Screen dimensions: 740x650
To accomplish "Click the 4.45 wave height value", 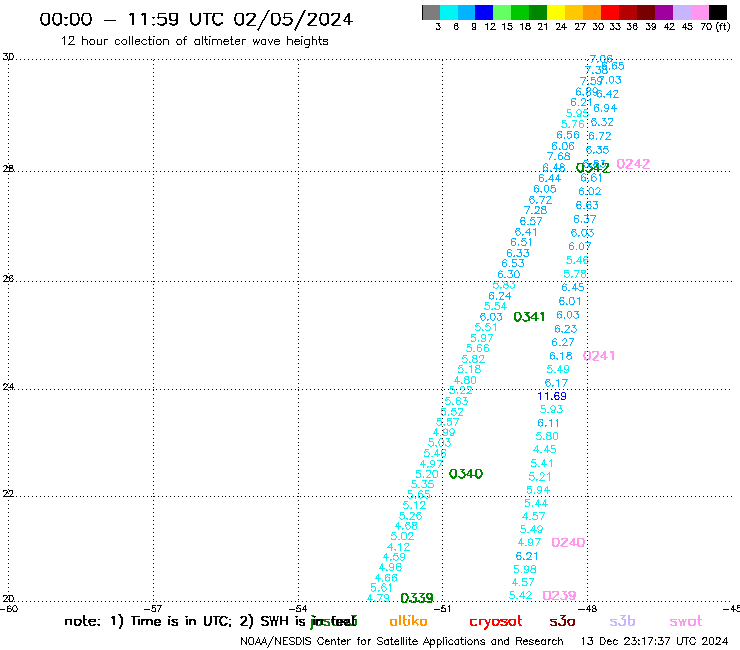I will (x=545, y=449).
